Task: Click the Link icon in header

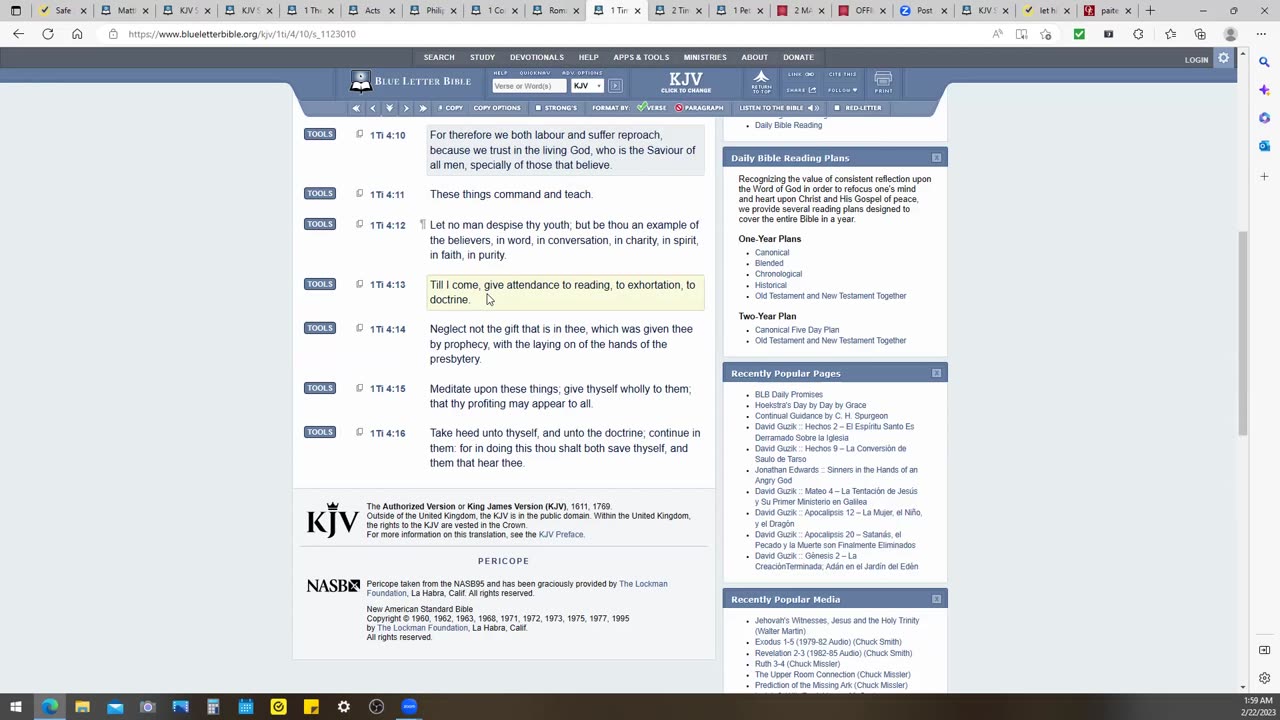Action: [x=801, y=74]
